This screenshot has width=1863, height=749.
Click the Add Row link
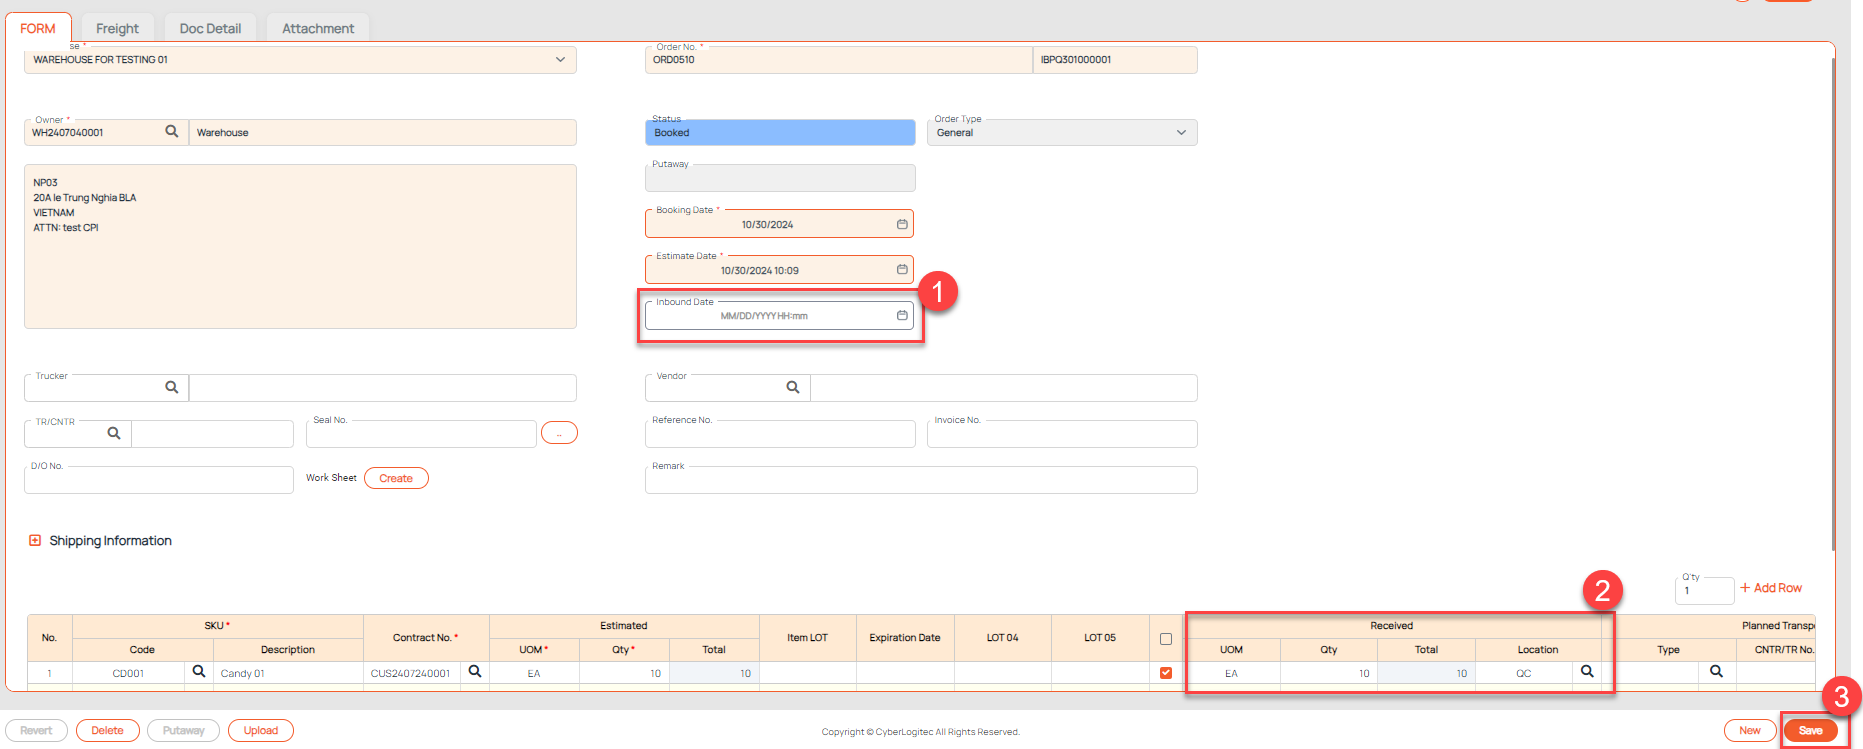[1771, 588]
